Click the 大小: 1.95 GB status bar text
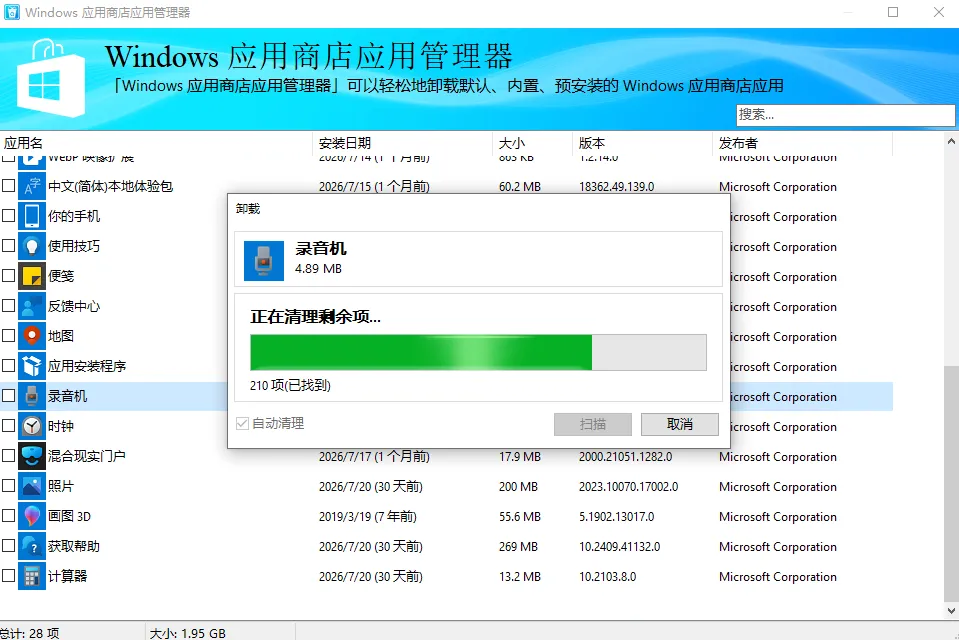 (188, 633)
